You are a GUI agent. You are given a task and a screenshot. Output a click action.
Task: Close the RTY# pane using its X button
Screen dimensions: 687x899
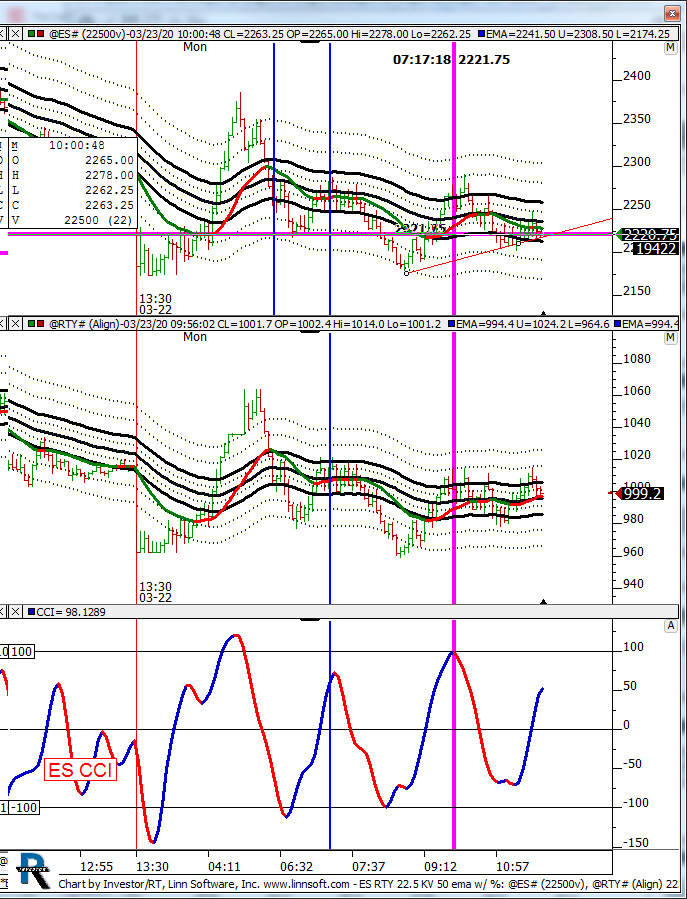click(x=14, y=323)
